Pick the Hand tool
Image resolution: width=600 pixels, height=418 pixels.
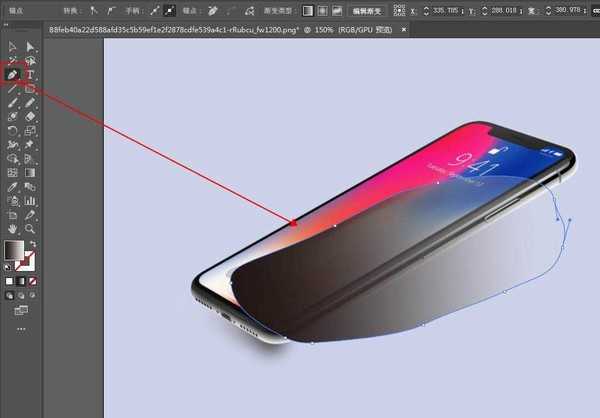(13, 228)
